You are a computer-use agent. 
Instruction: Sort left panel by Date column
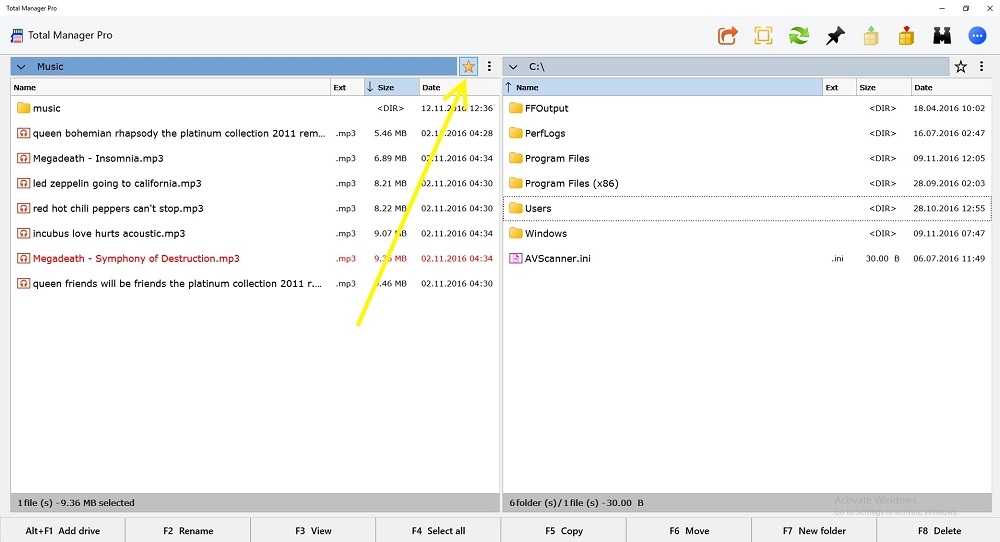pos(459,87)
